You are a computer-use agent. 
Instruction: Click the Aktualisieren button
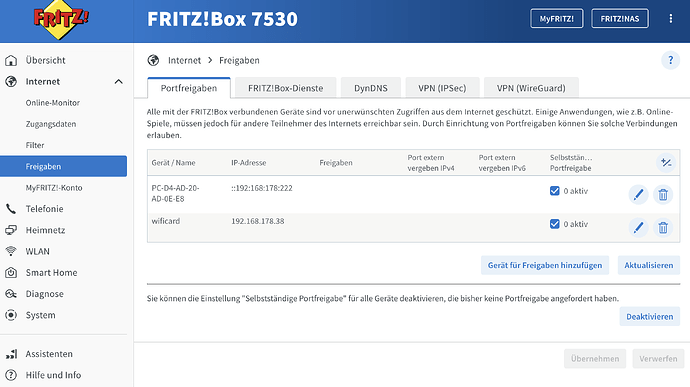tap(649, 265)
